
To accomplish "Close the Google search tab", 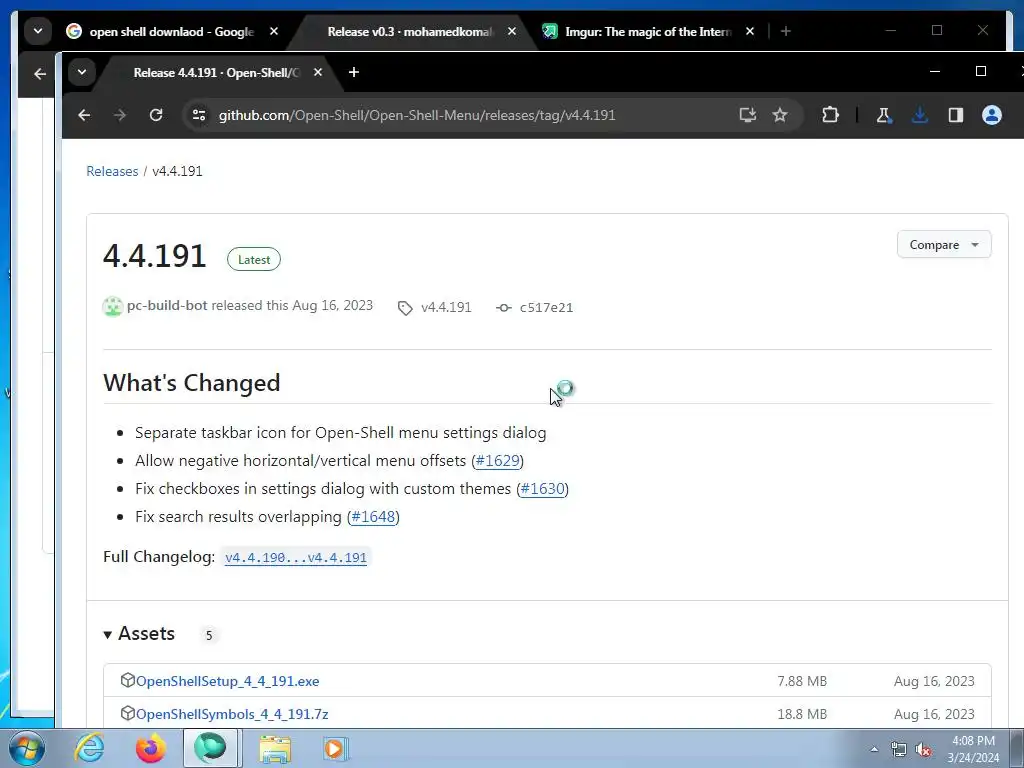I will pyautogui.click(x=274, y=31).
